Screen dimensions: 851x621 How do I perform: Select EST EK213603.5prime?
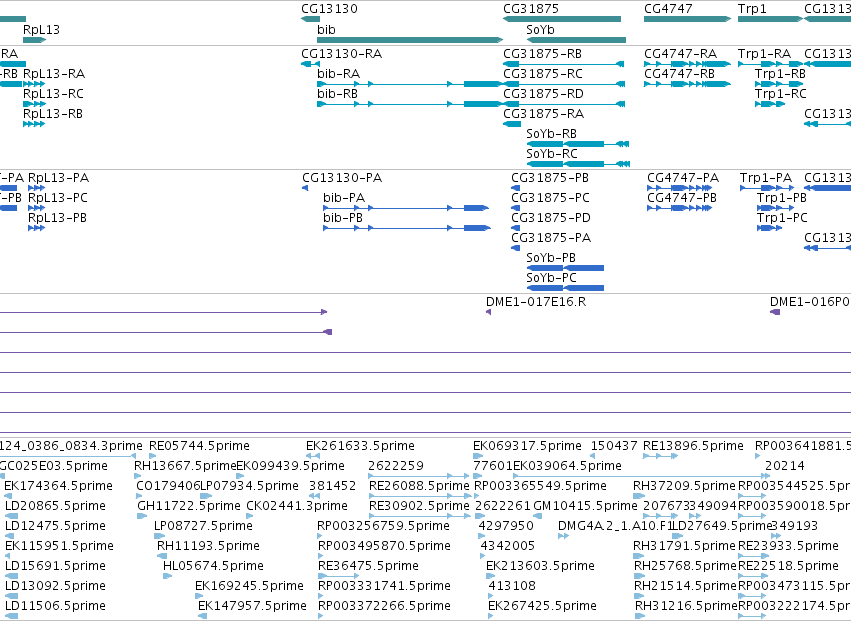point(541,566)
